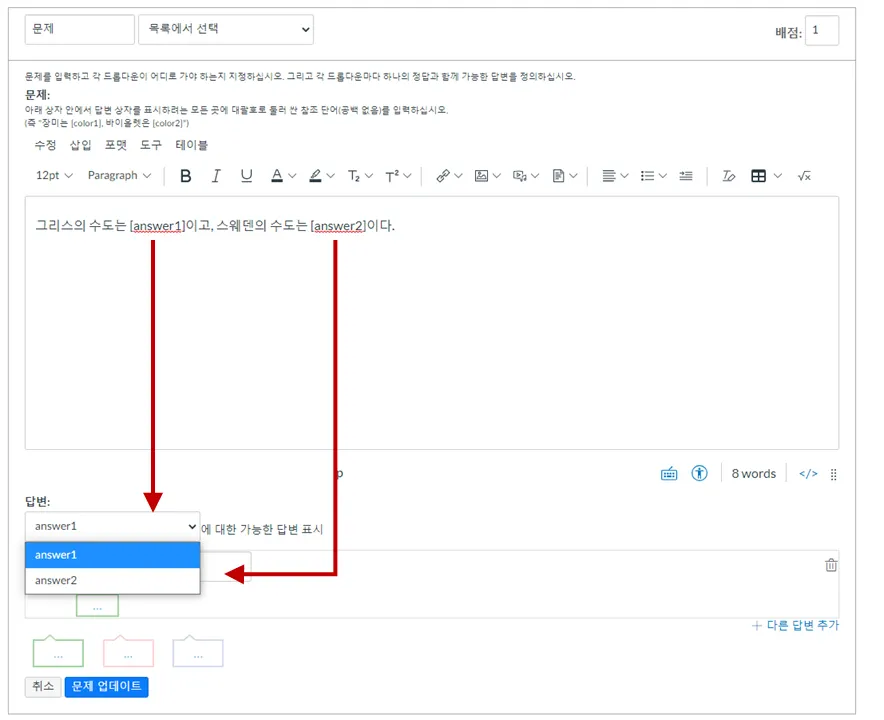The image size is (884, 720).
Task: Click the 배점 points input field
Action: (x=822, y=30)
